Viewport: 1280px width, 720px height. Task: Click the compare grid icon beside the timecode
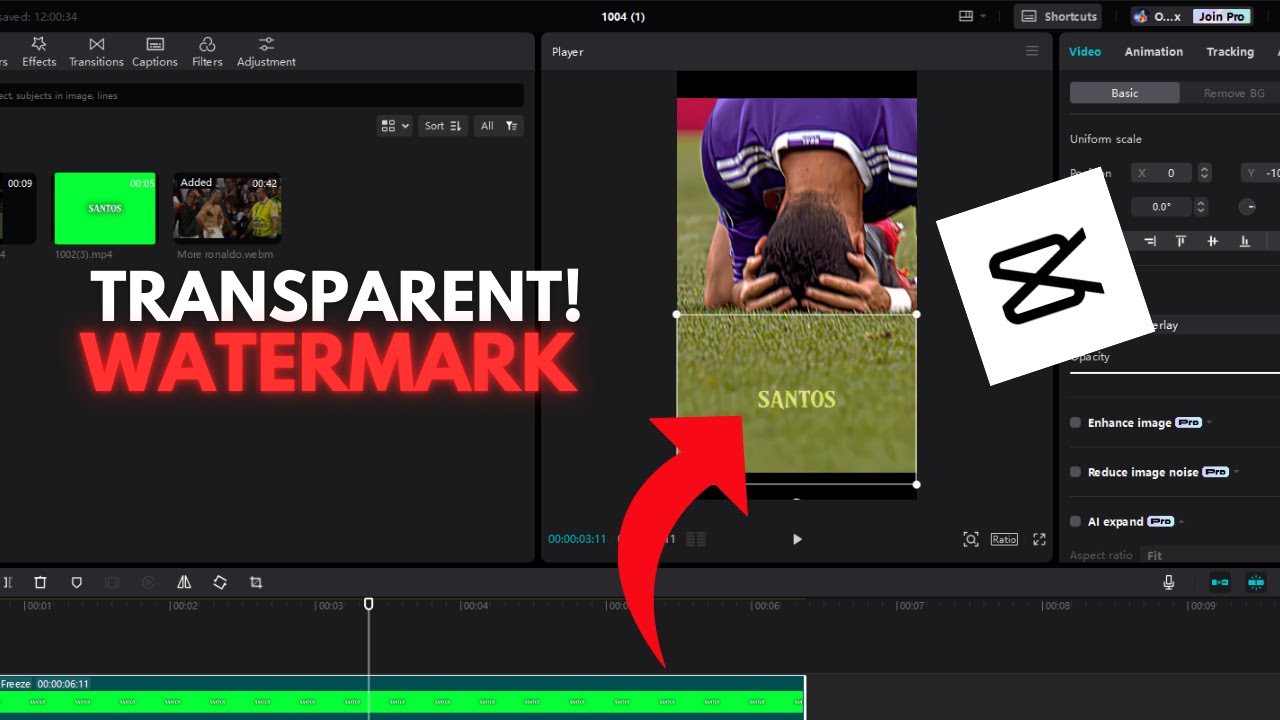[x=696, y=539]
